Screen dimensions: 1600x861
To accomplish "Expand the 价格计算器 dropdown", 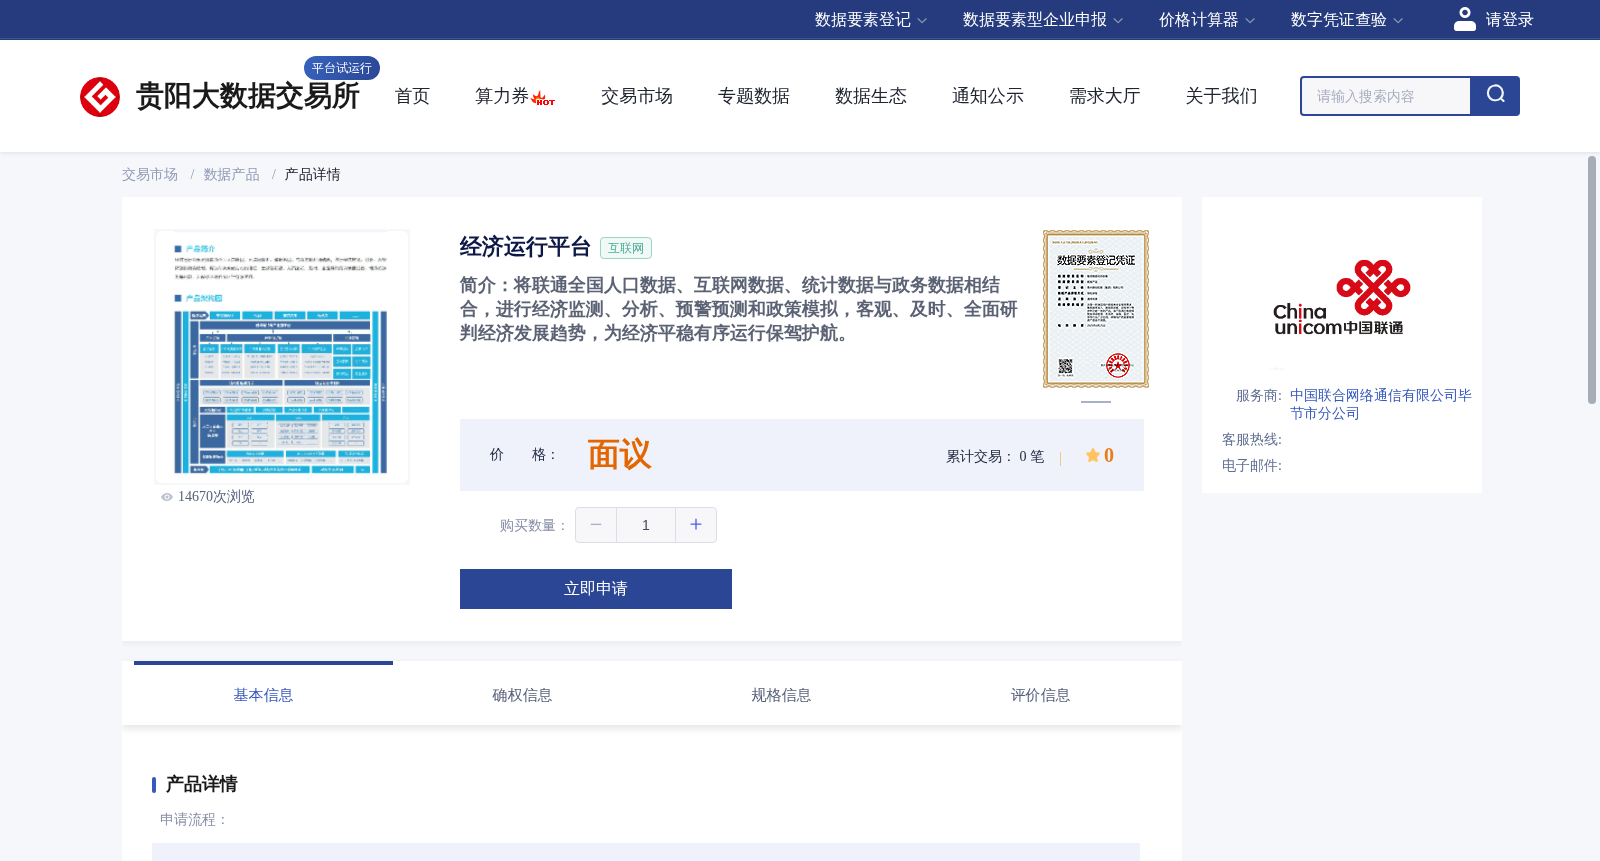I will (1207, 20).
